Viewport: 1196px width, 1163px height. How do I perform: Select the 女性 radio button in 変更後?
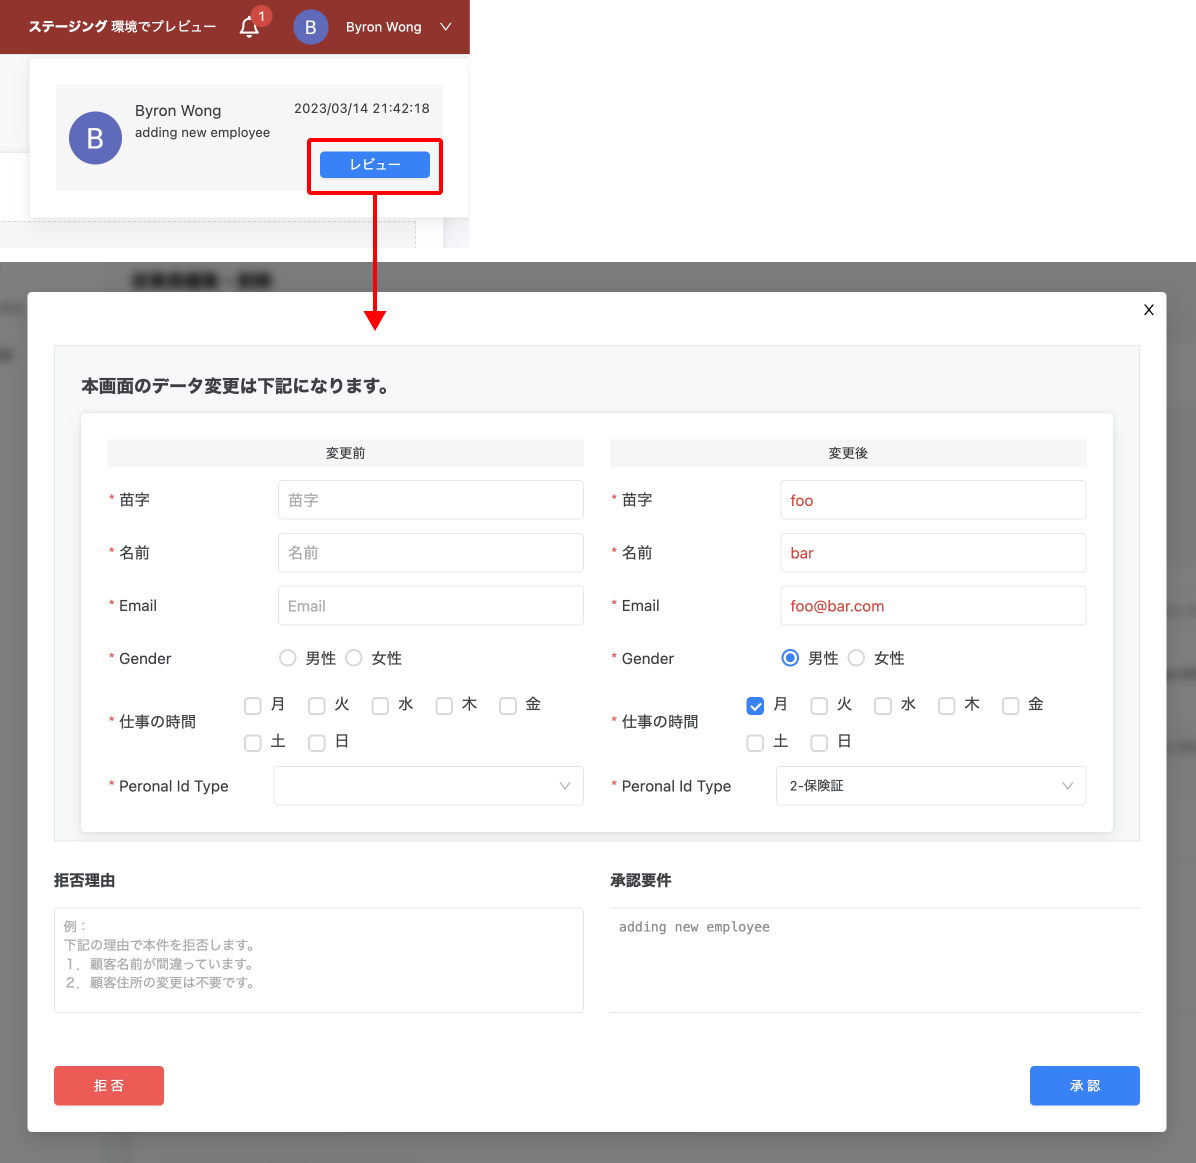pyautogui.click(x=856, y=658)
